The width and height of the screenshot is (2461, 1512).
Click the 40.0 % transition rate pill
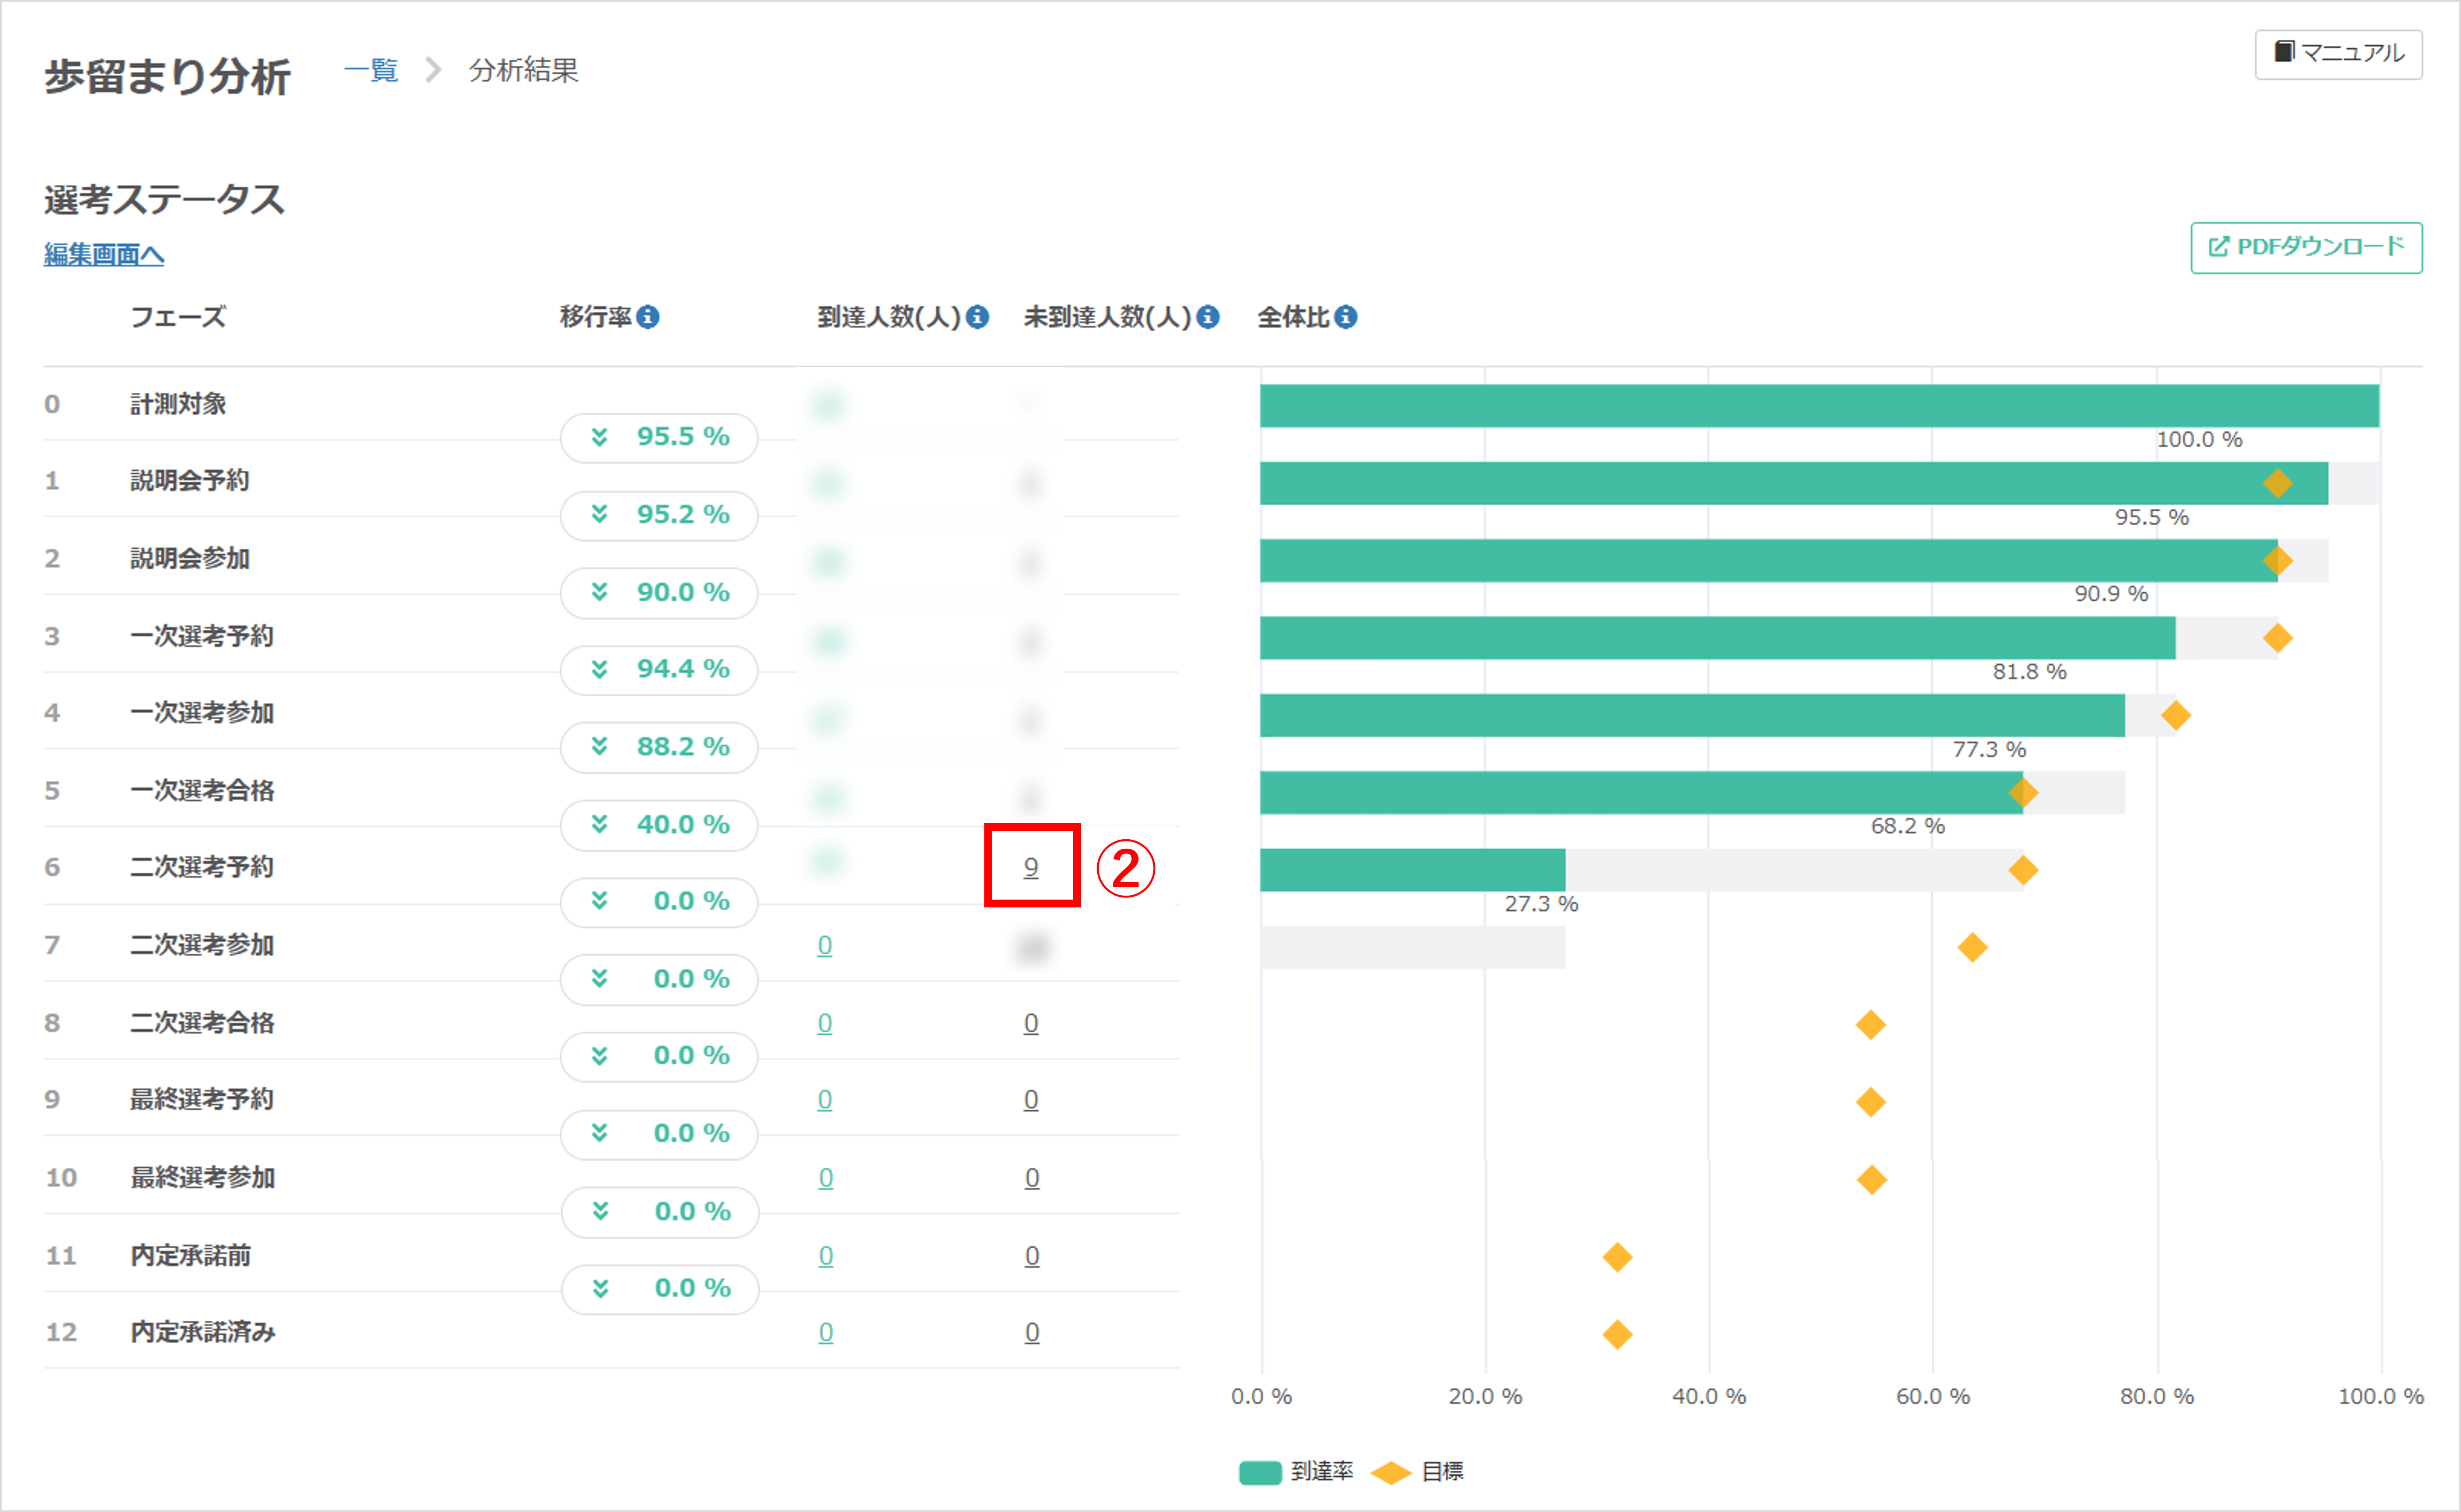tap(659, 825)
